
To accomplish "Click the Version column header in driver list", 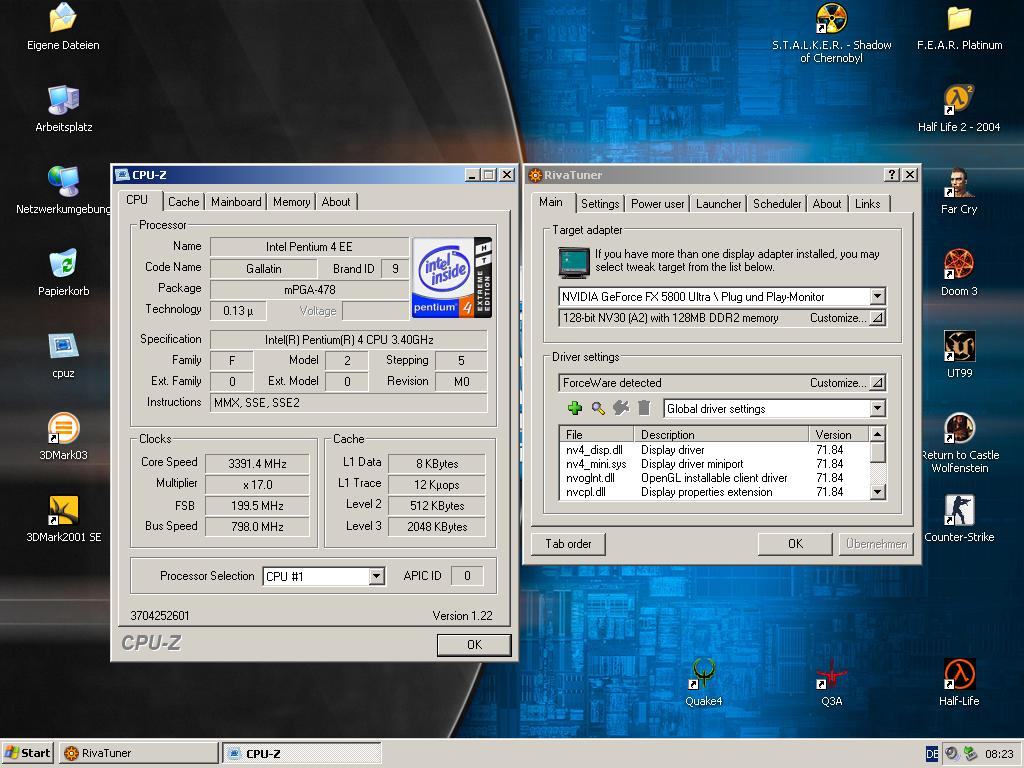I will (839, 434).
